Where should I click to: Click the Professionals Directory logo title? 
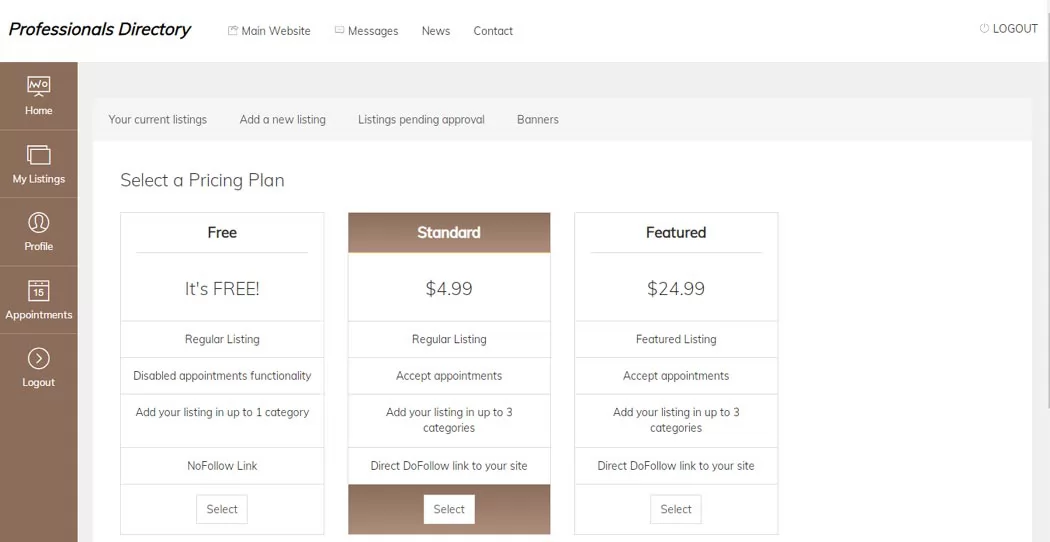[100, 29]
